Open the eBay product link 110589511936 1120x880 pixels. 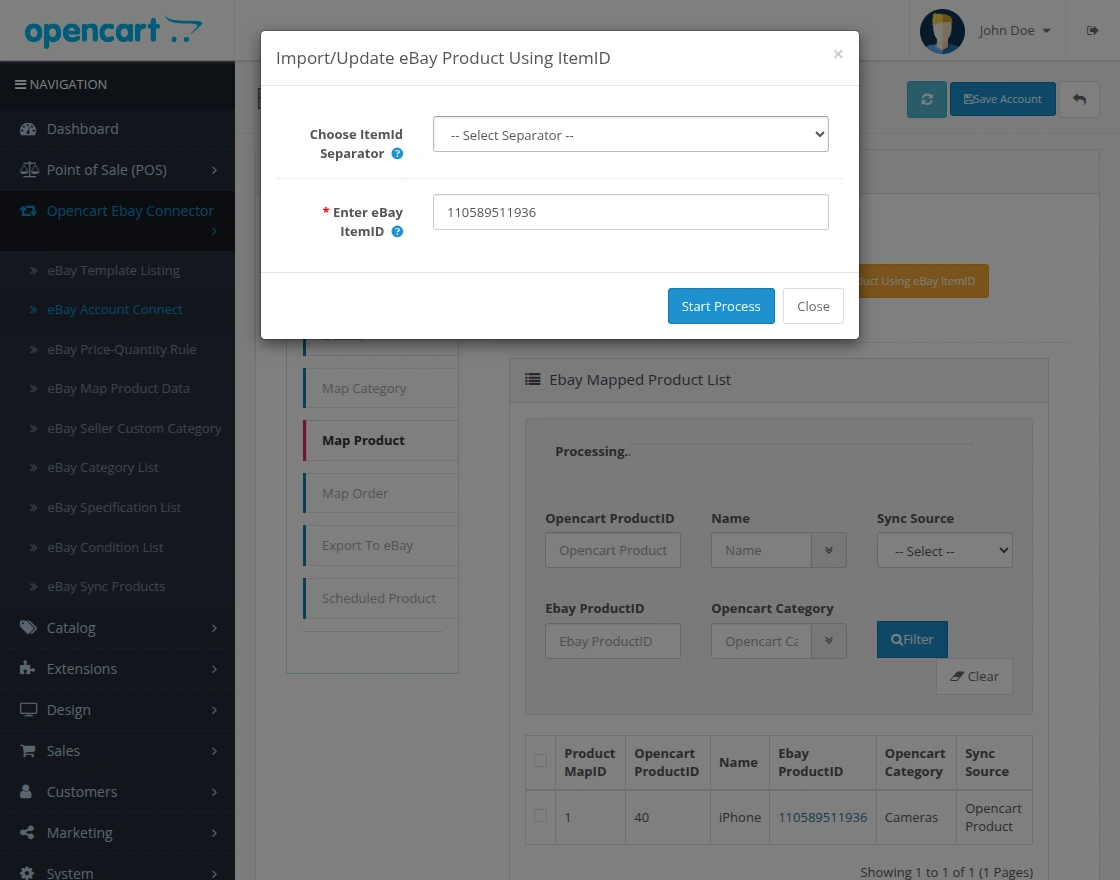(822, 817)
